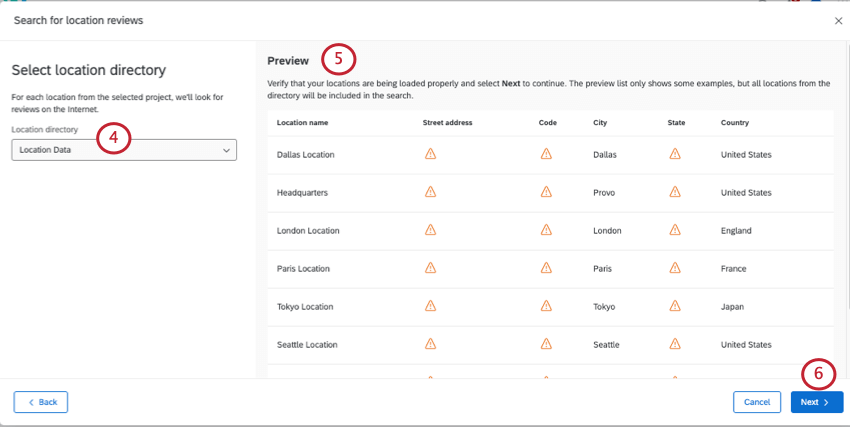The width and height of the screenshot is (850, 427).
Task: Close the Search for location reviews dialog
Action: [x=838, y=21]
